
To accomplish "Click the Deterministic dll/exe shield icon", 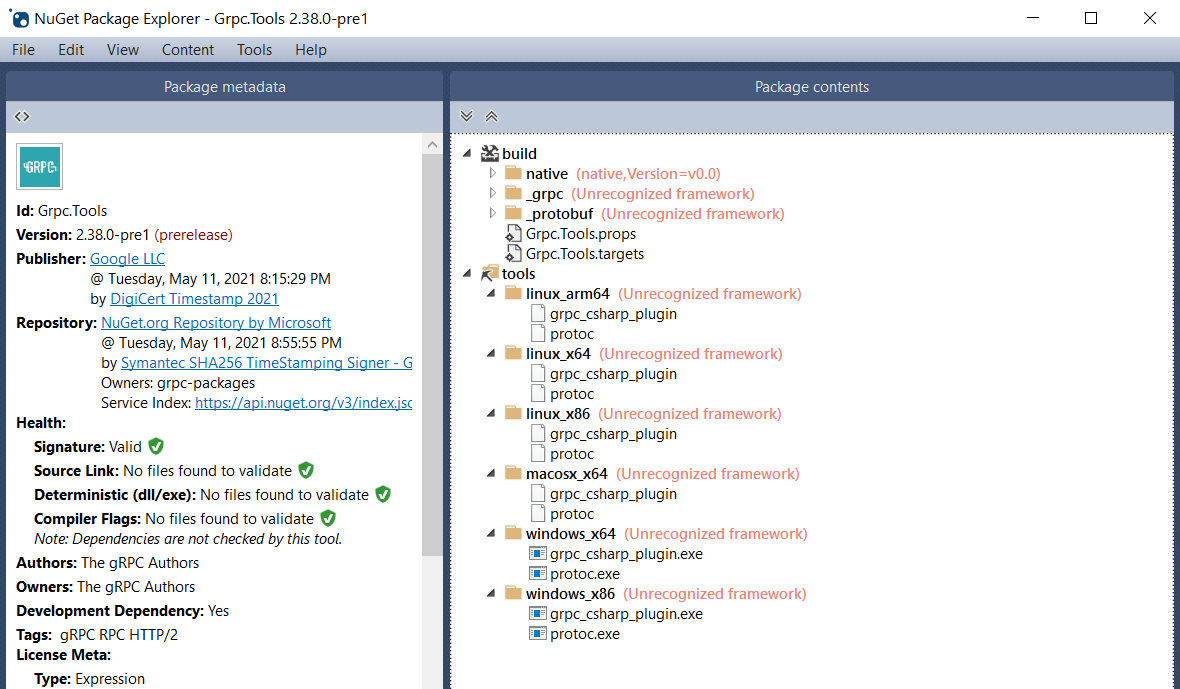I will click(382, 494).
